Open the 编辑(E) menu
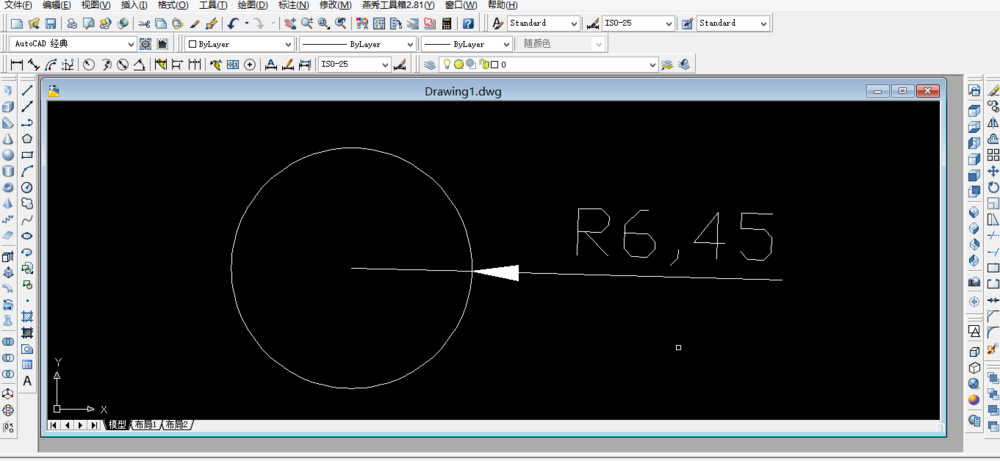Image resolution: width=1000 pixels, height=461 pixels. click(x=57, y=5)
